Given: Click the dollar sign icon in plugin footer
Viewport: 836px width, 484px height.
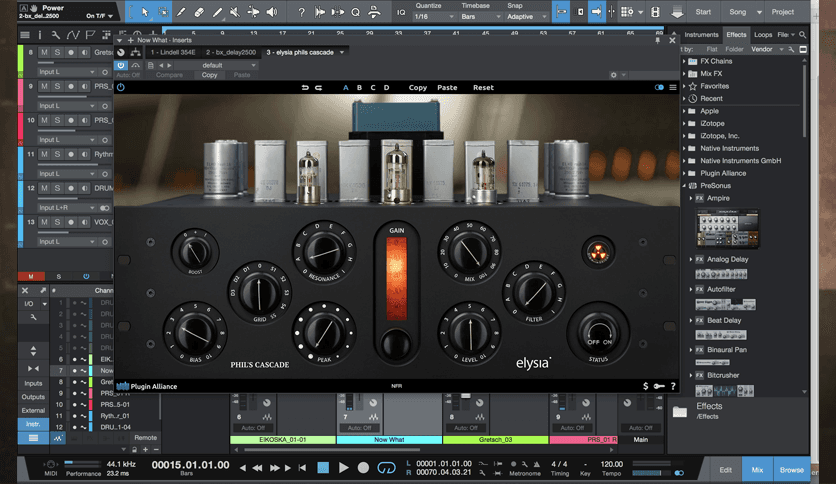Looking at the screenshot, I should (646, 386).
